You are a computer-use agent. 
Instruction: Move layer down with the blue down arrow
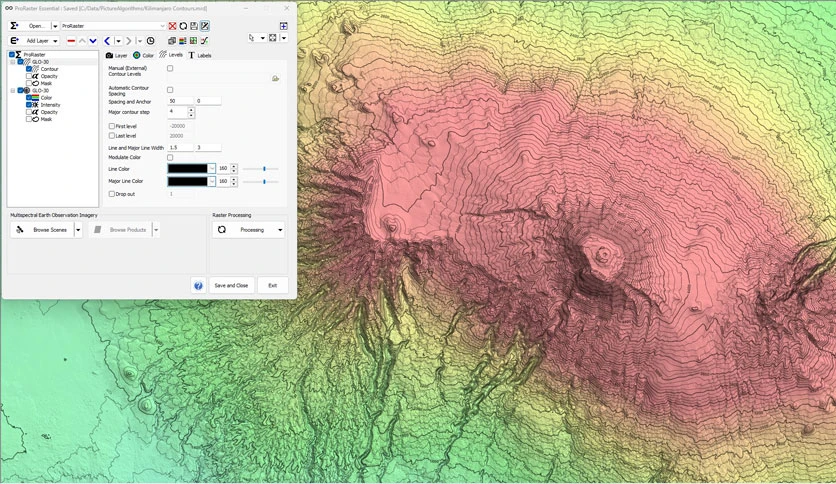click(93, 41)
